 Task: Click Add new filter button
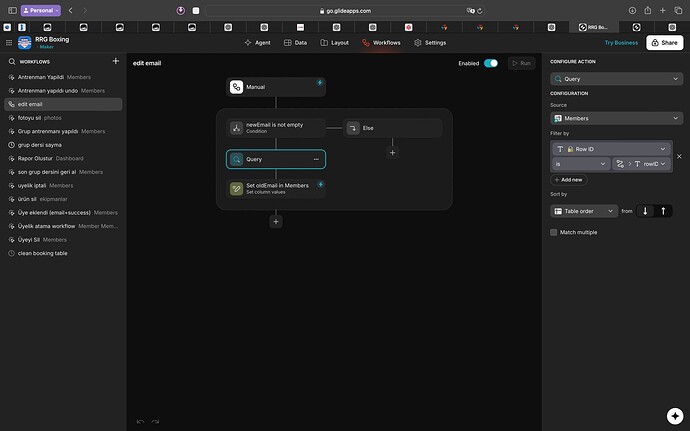(568, 180)
